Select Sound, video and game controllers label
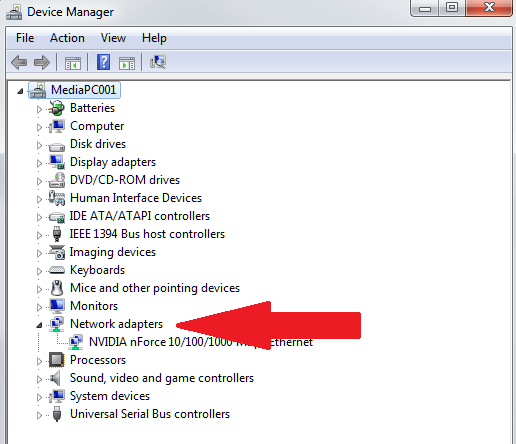Image resolution: width=516 pixels, height=444 pixels. 162,378
